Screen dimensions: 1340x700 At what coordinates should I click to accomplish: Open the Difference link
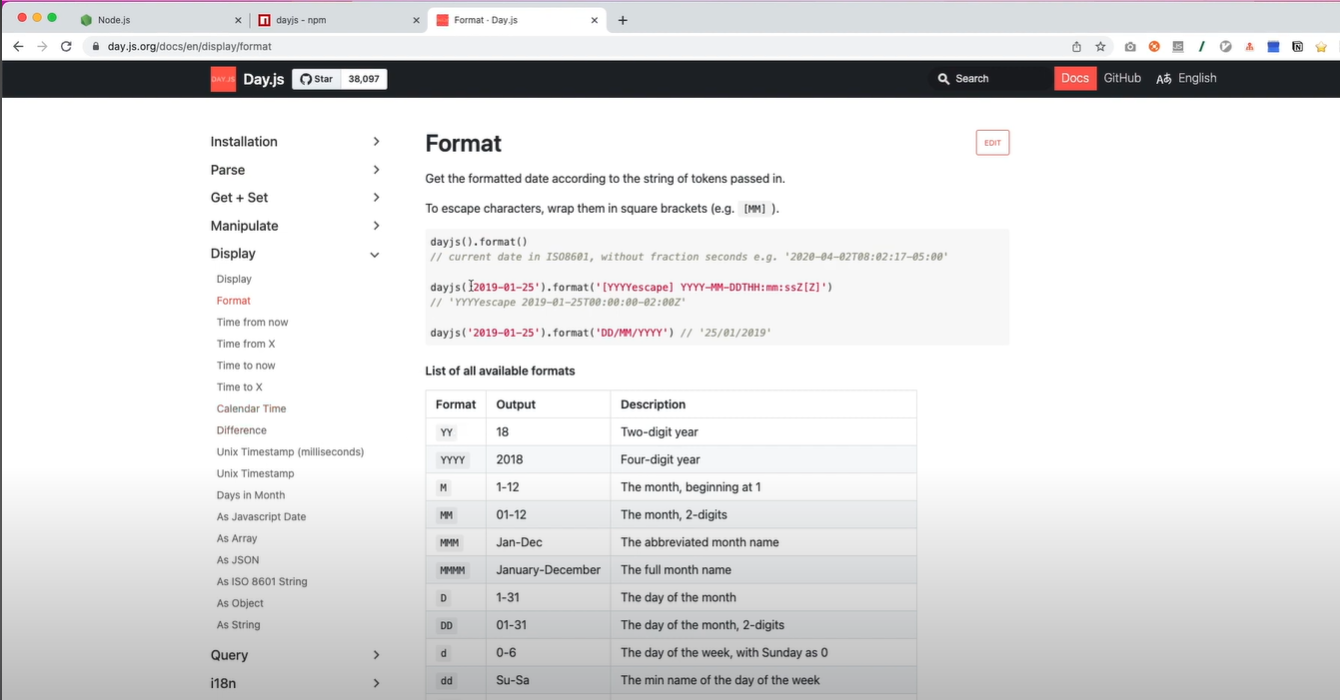point(241,431)
